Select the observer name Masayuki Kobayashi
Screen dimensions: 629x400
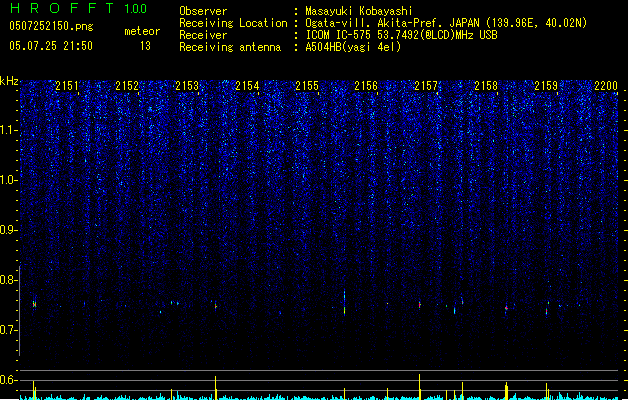pyautogui.click(x=359, y=11)
